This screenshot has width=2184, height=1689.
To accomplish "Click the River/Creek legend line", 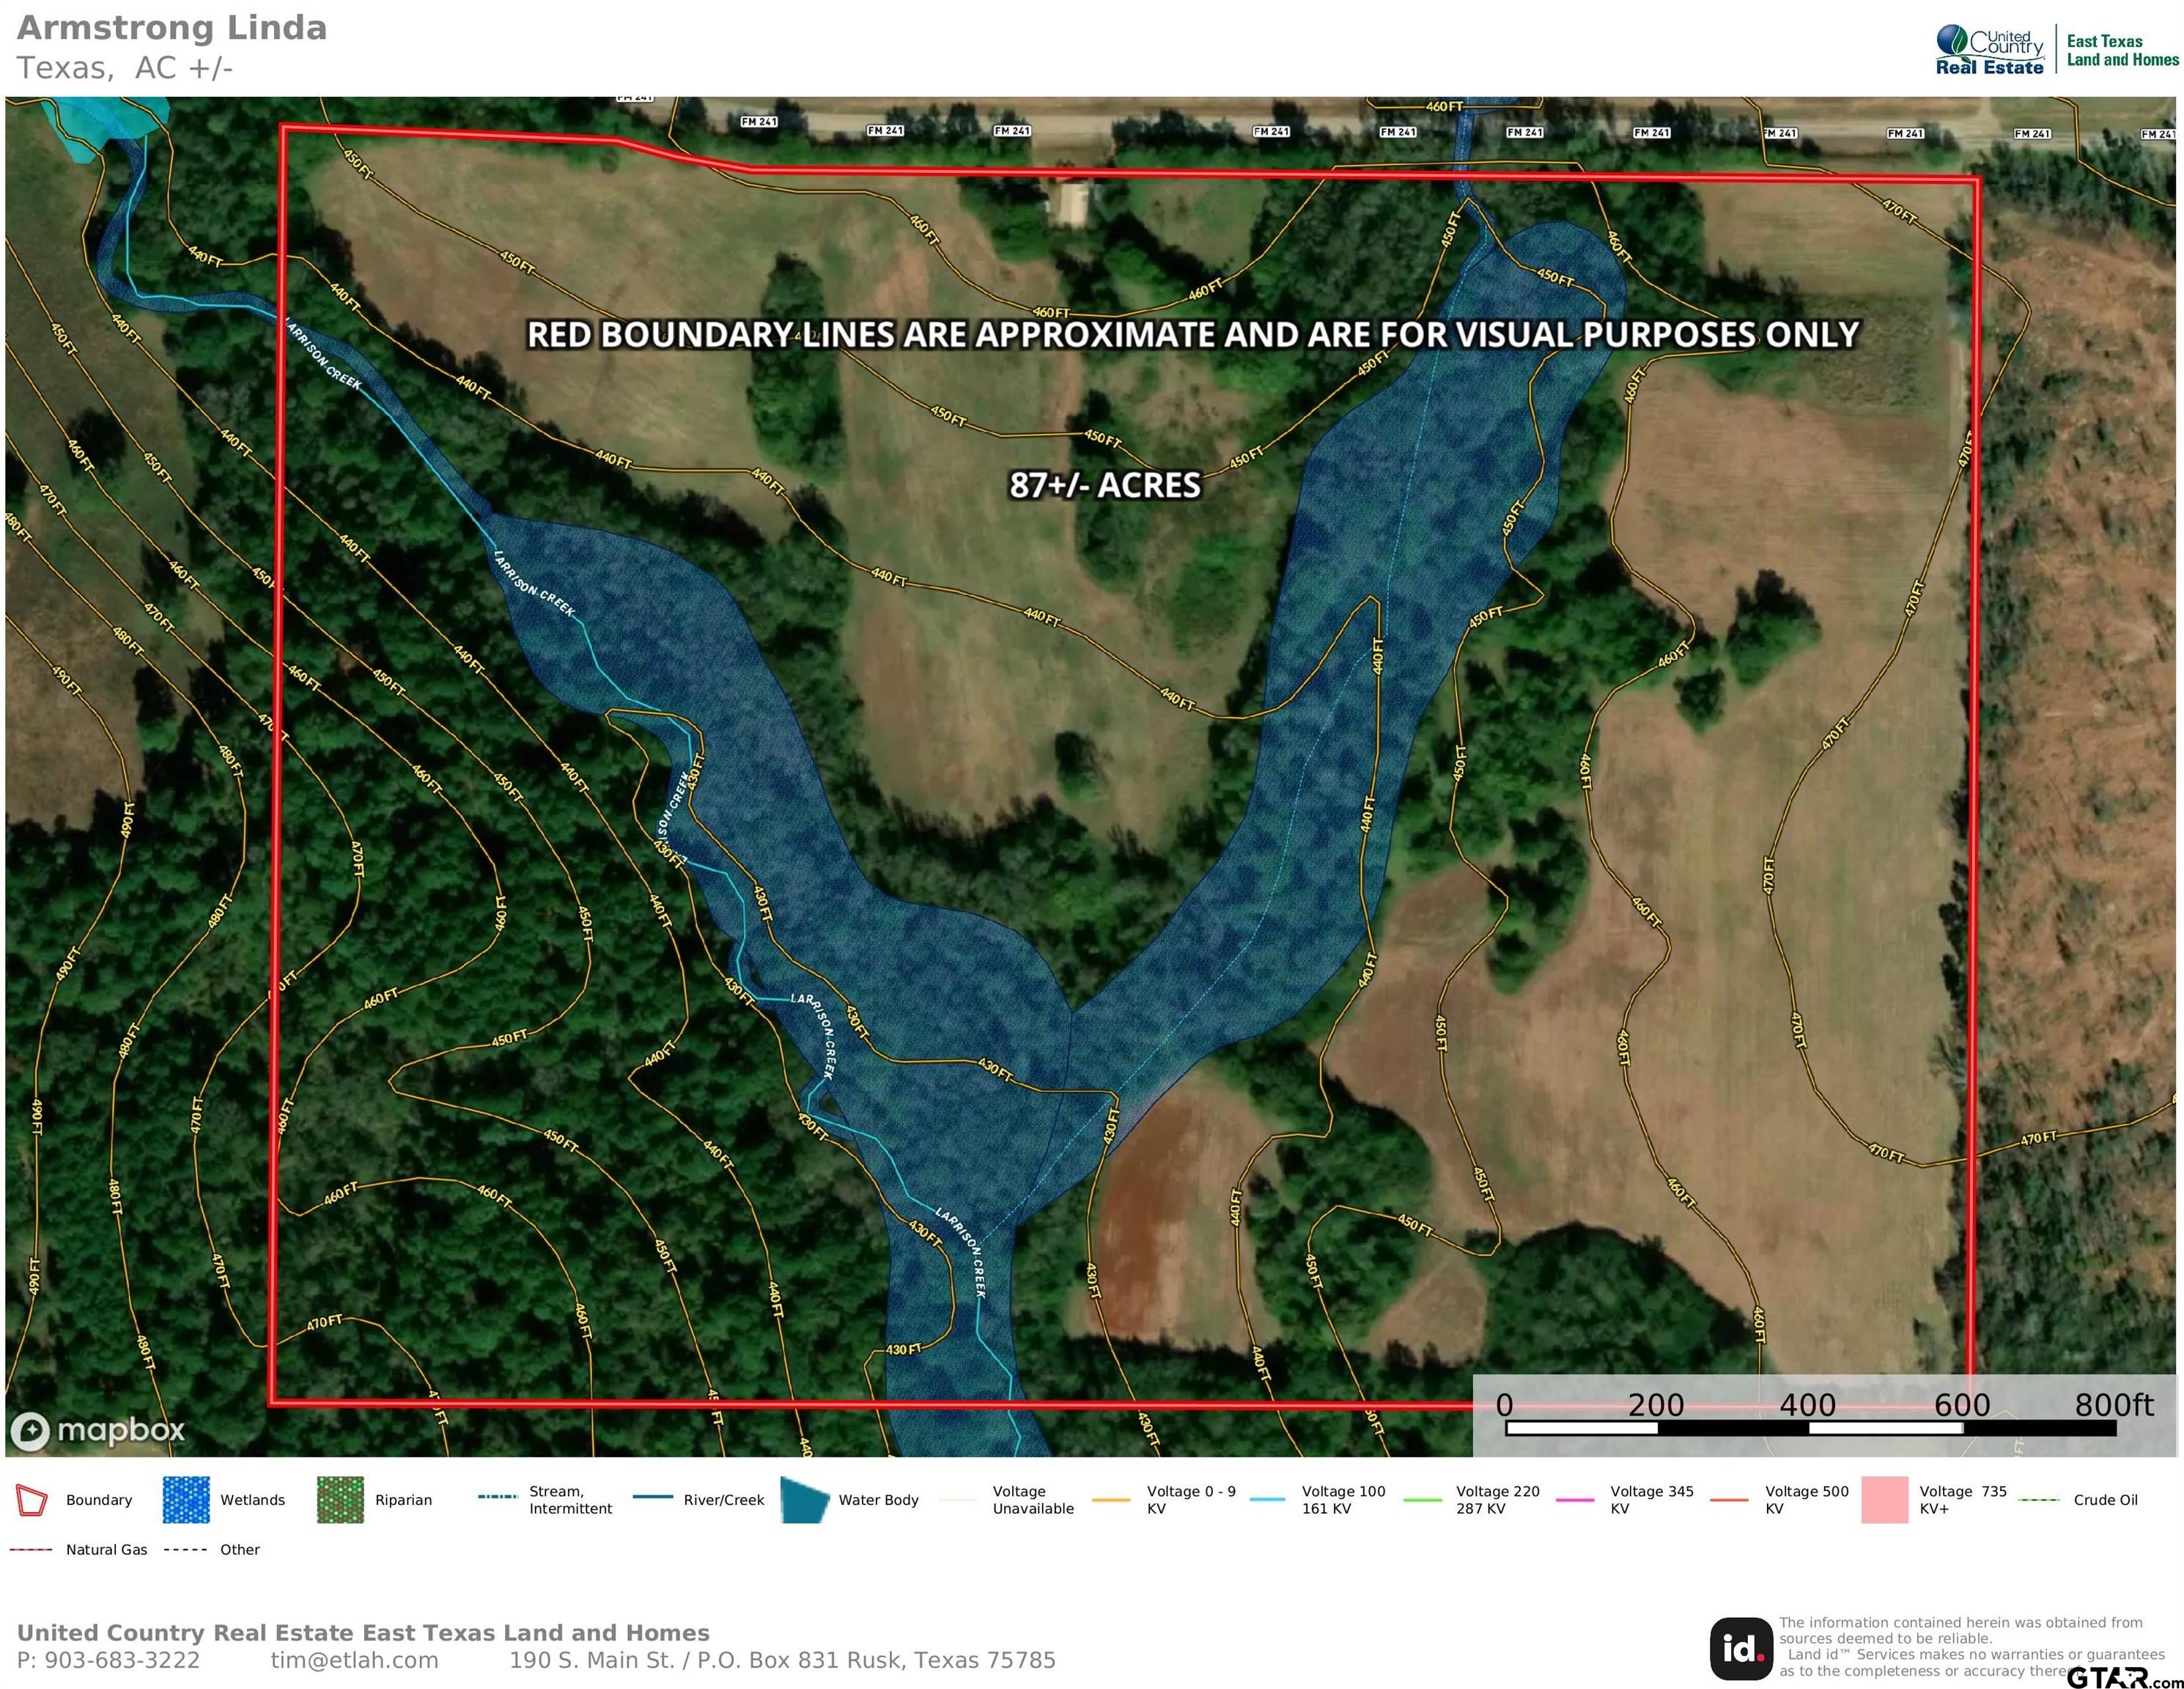I will 652,1497.
